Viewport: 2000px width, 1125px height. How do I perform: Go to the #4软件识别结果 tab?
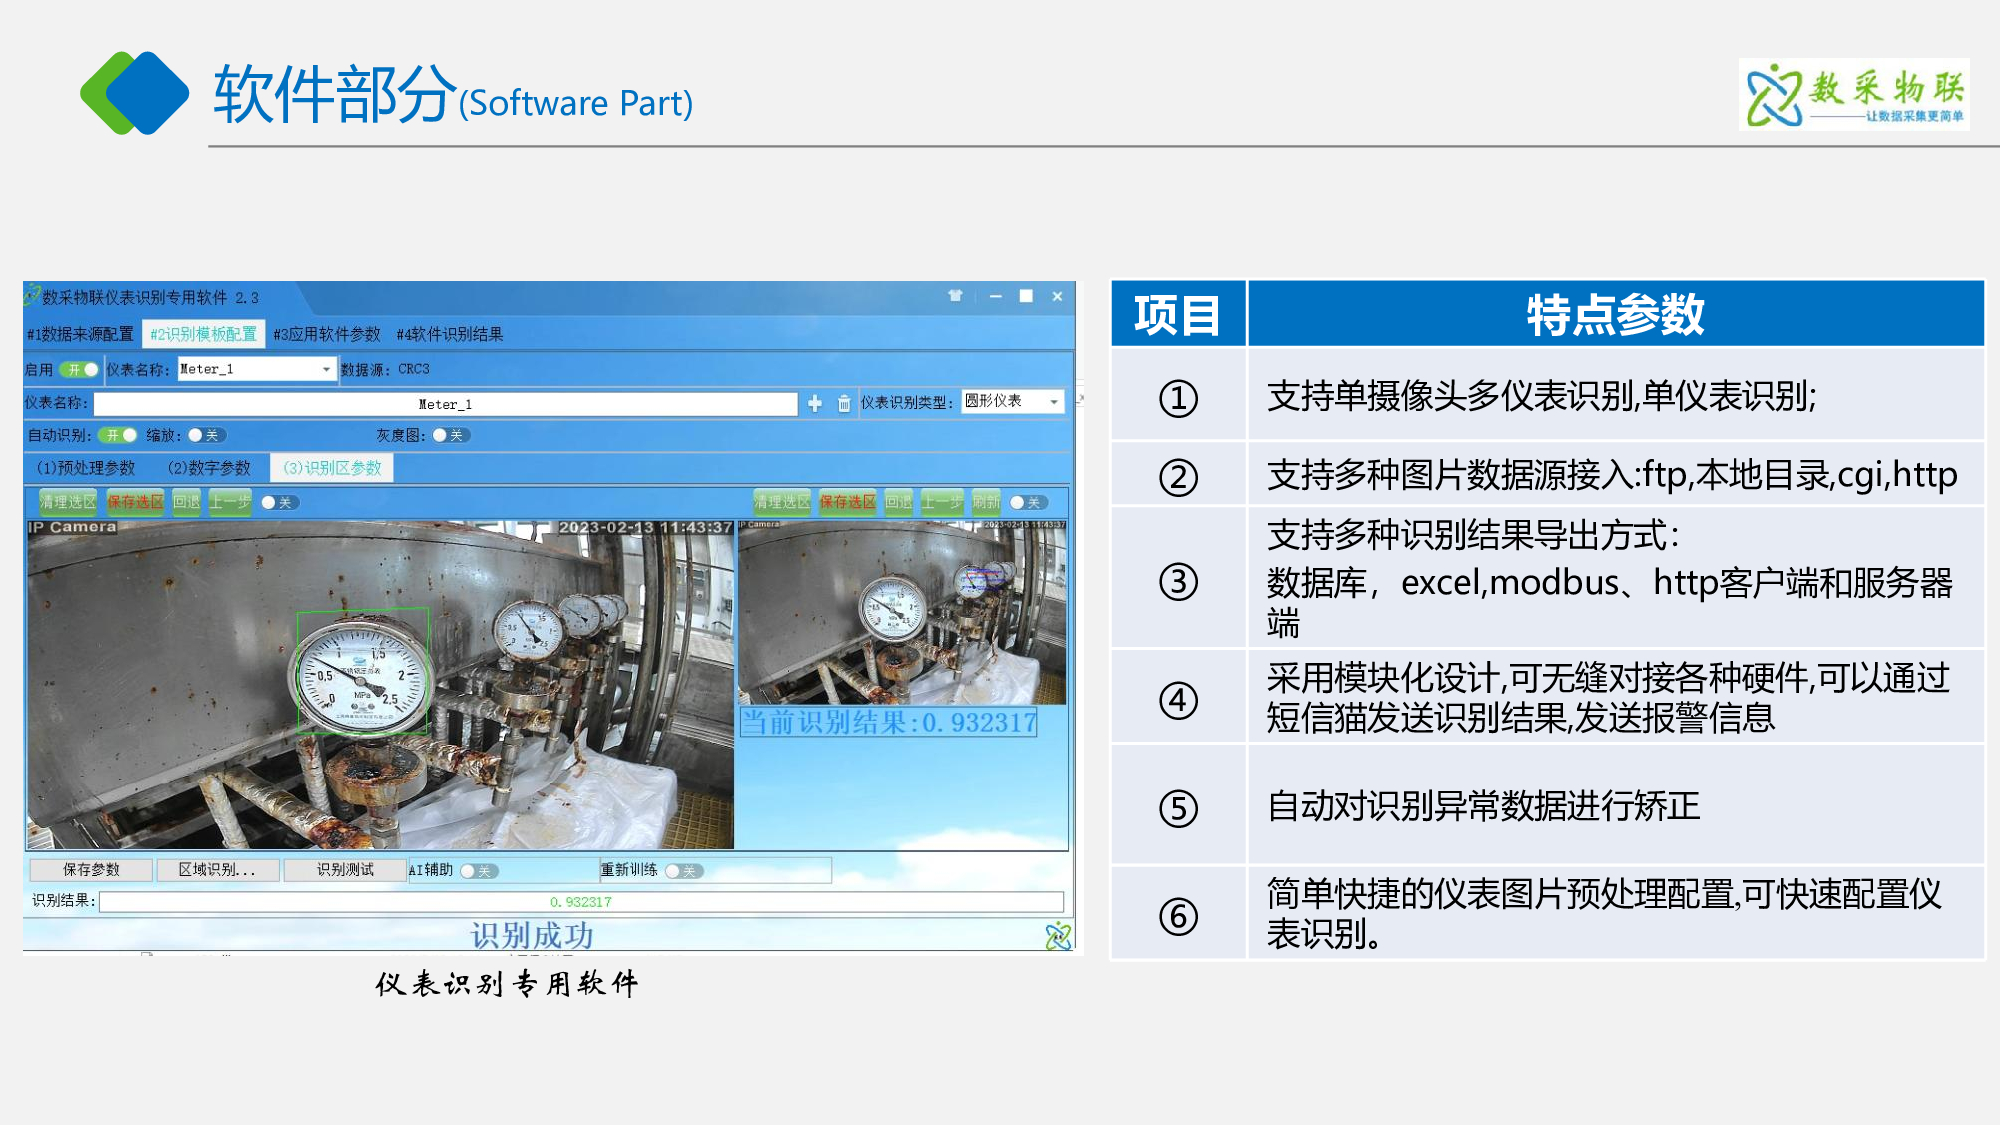pyautogui.click(x=450, y=334)
